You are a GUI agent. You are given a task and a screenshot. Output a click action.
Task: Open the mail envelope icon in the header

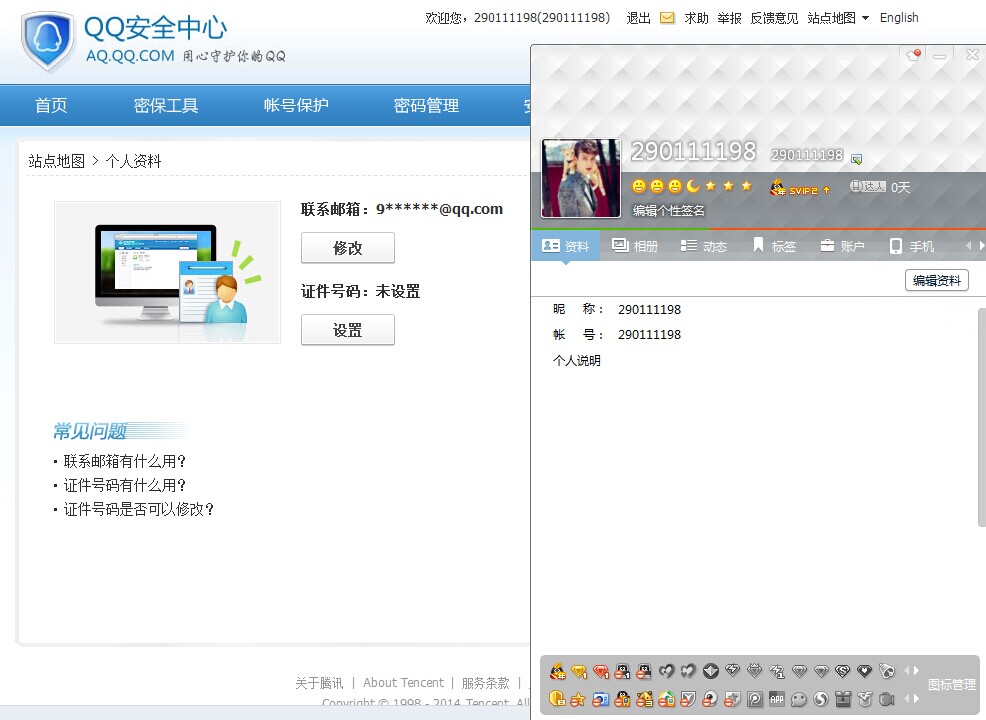[667, 18]
